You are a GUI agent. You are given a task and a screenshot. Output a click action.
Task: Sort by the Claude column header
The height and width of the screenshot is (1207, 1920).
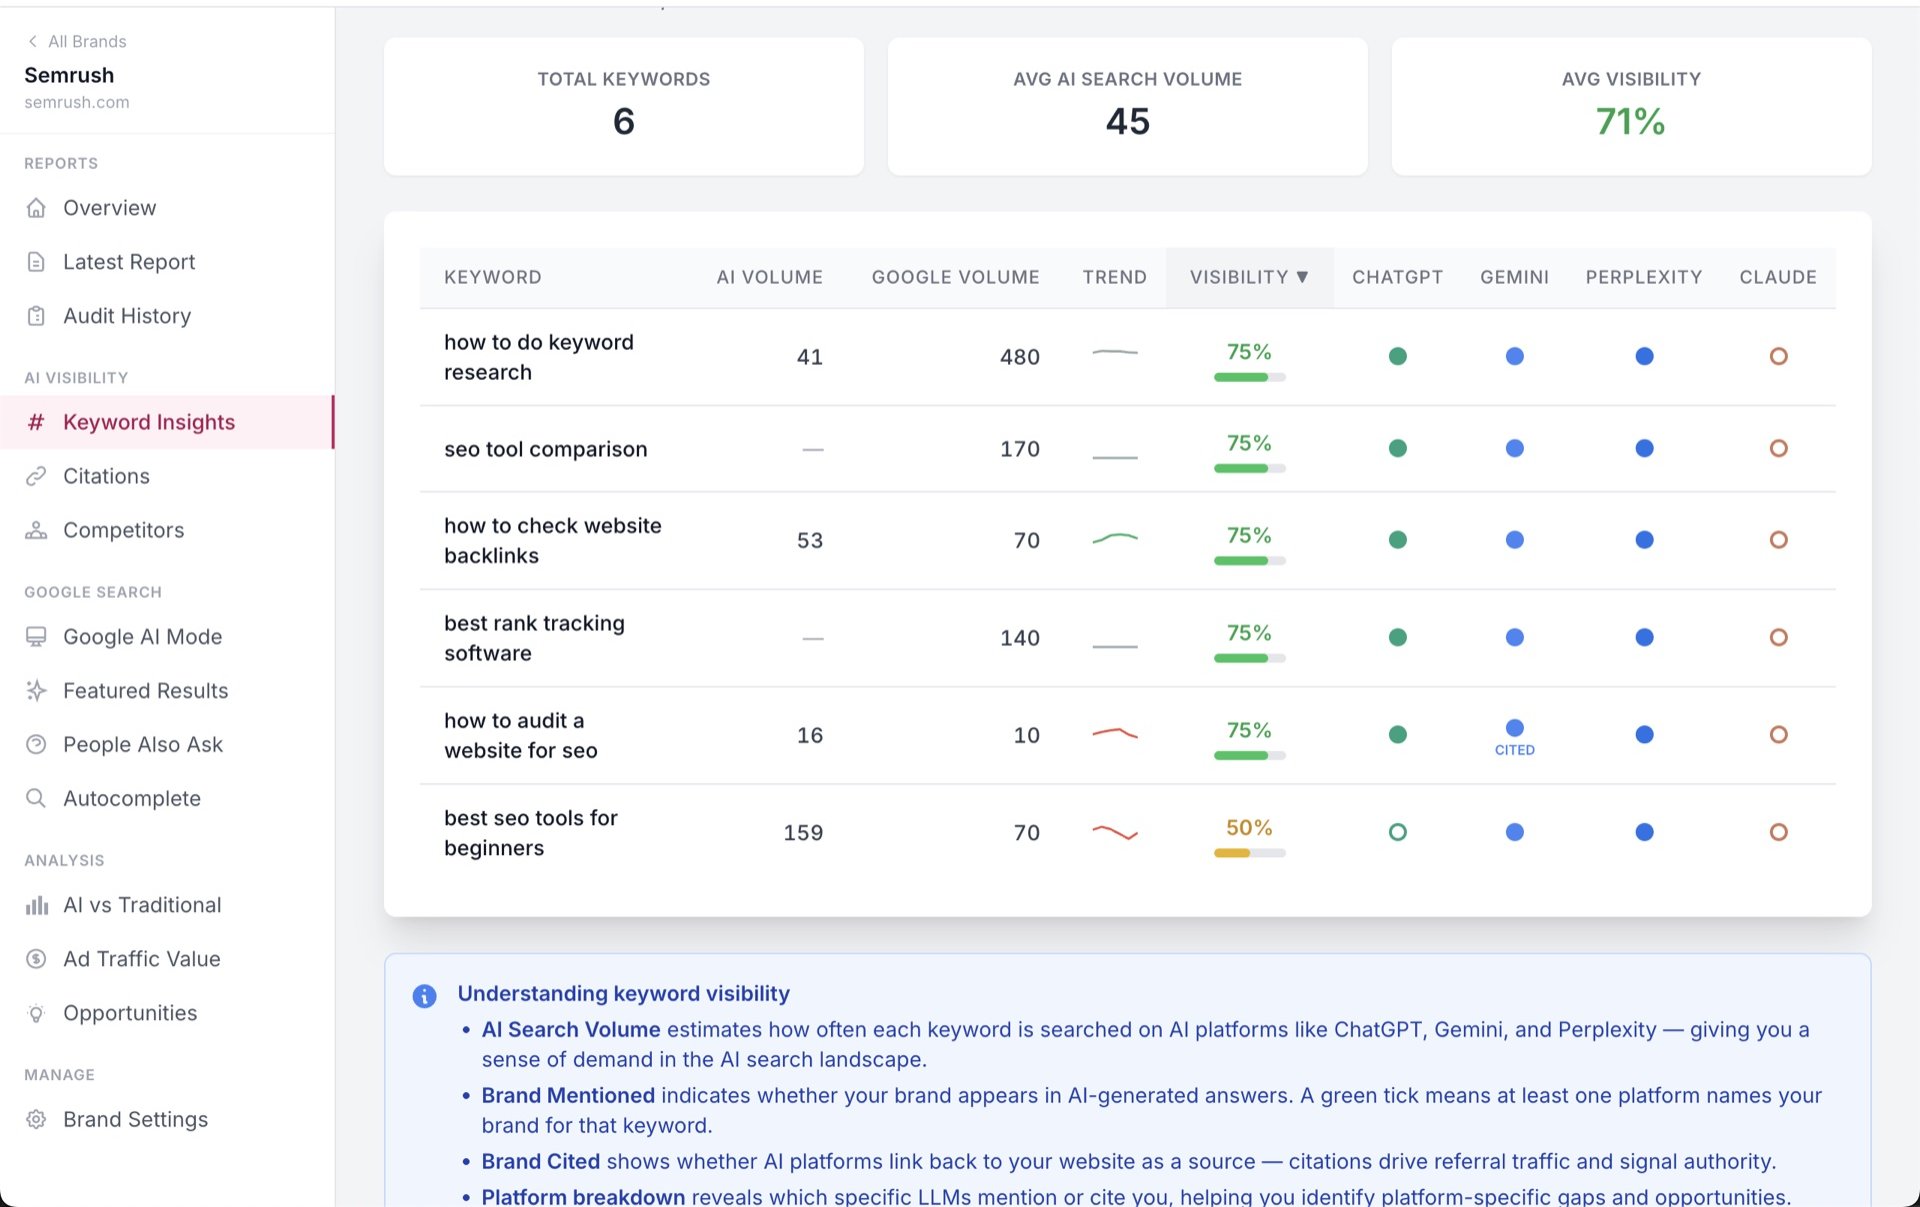point(1777,277)
